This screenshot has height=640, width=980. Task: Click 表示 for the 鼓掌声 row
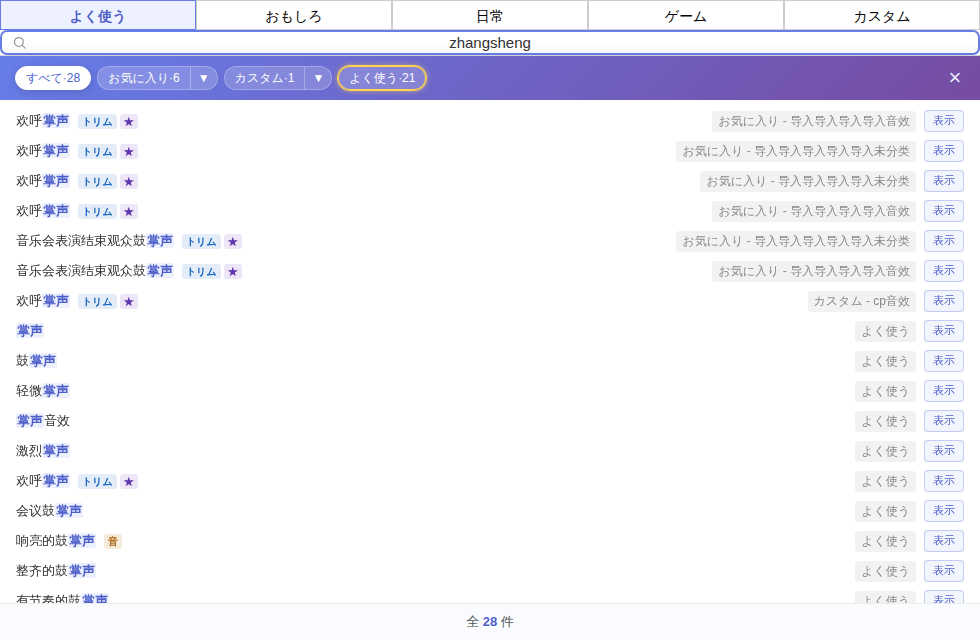(x=944, y=361)
